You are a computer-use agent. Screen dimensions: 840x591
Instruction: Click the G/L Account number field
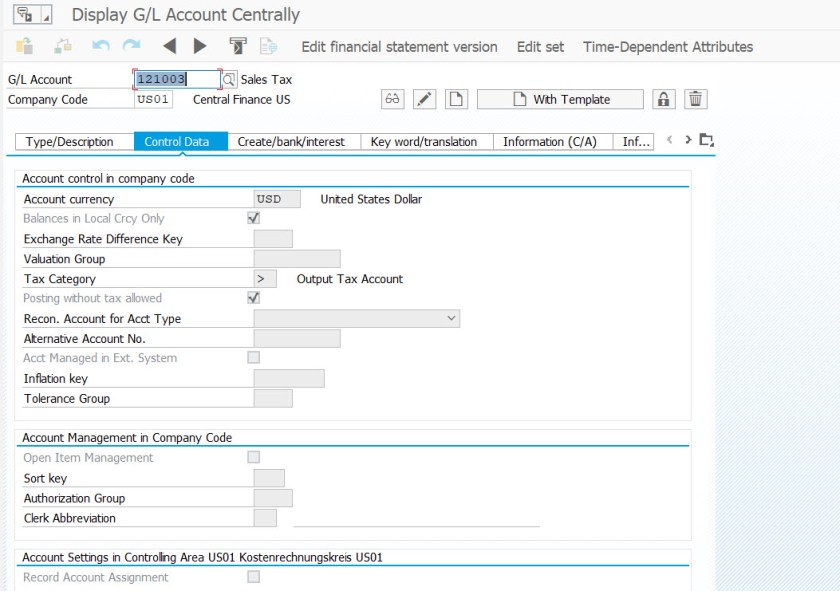(177, 79)
